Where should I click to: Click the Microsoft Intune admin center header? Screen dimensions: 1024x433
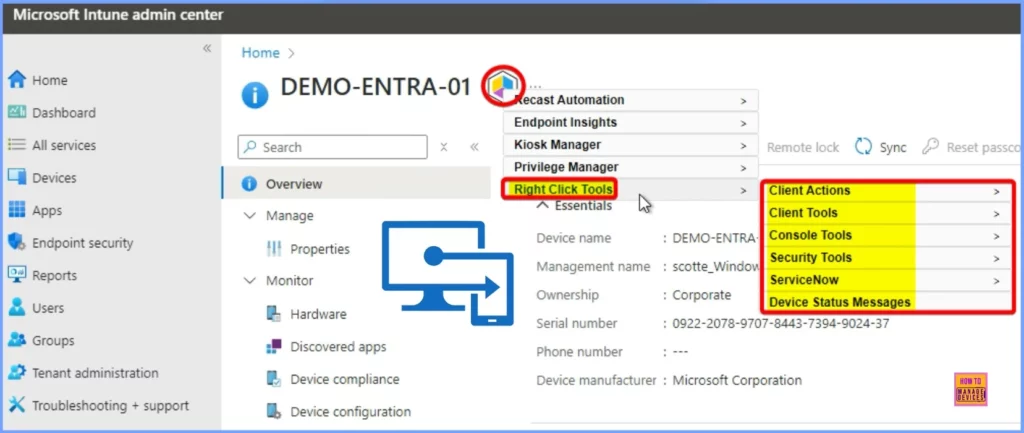point(118,15)
